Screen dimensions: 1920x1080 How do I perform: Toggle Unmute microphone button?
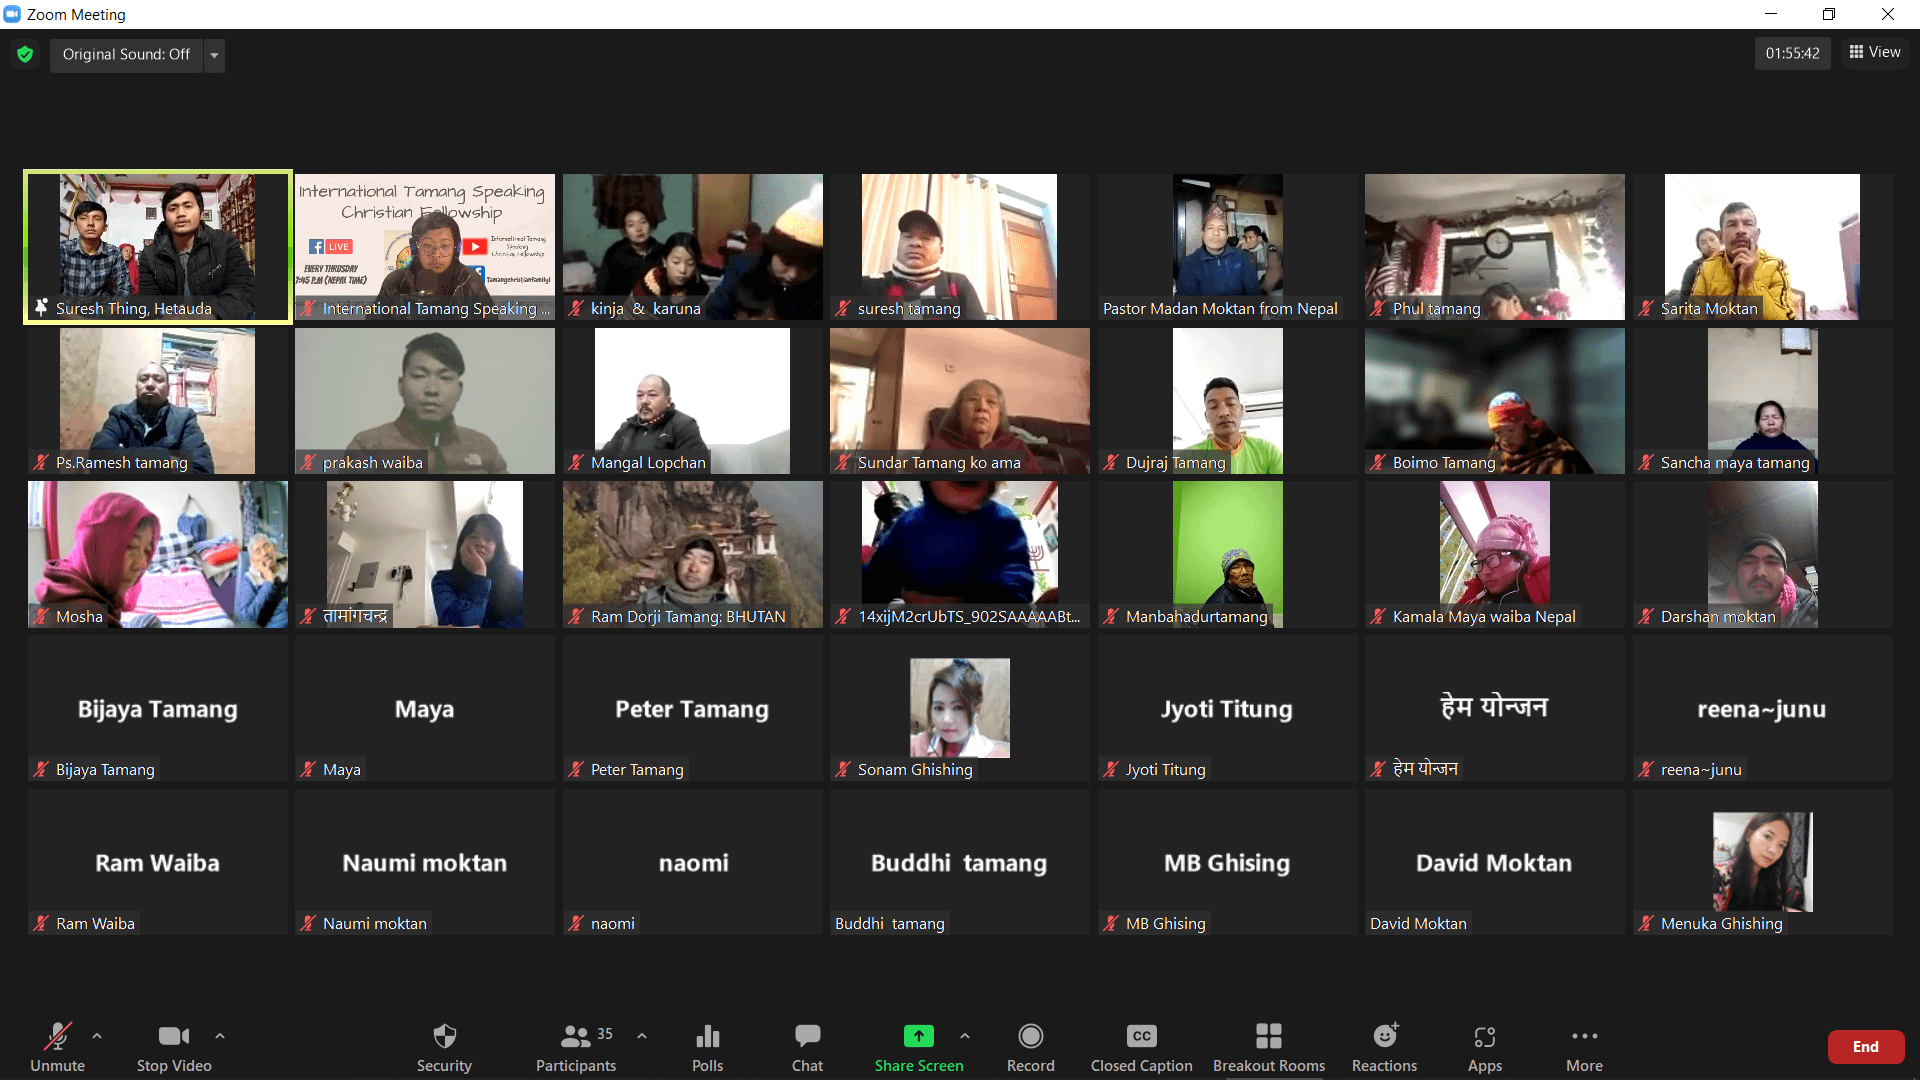(x=57, y=1036)
